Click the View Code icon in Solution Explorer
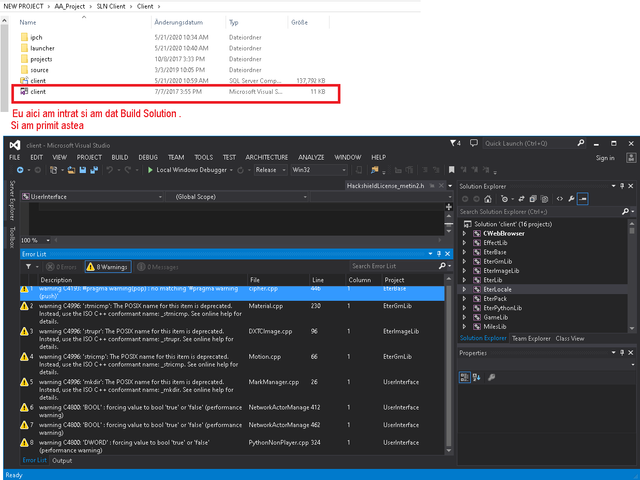This screenshot has width=640, height=480. tap(560, 199)
